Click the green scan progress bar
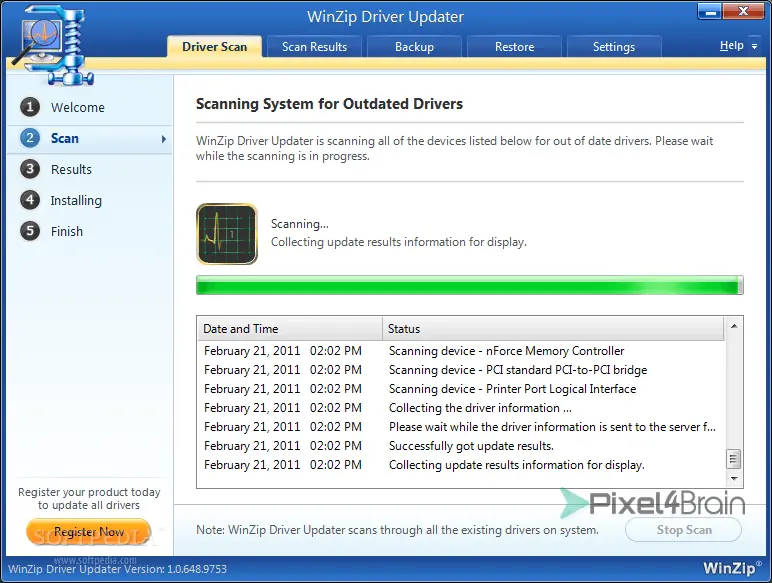 tap(470, 285)
